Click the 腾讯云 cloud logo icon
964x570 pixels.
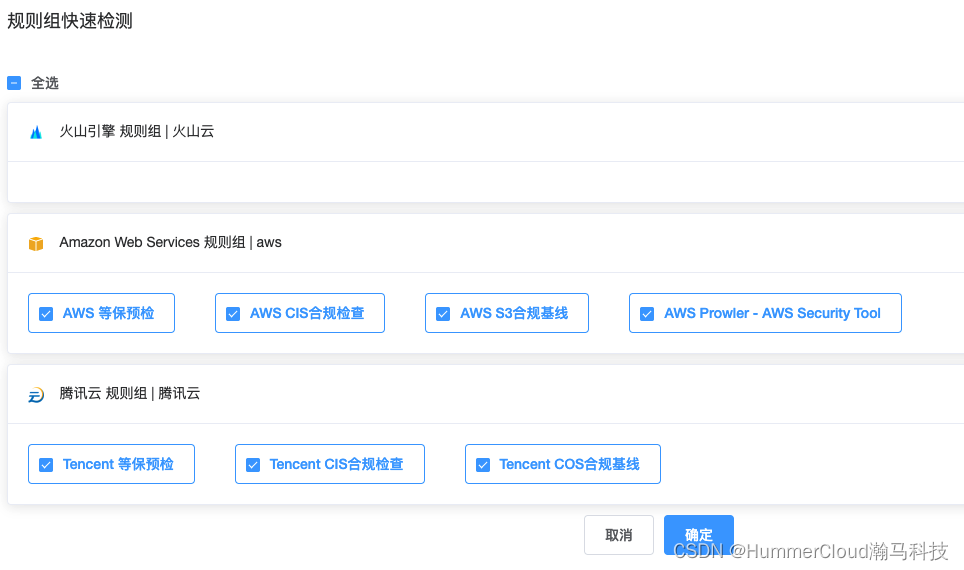pyautogui.click(x=36, y=395)
